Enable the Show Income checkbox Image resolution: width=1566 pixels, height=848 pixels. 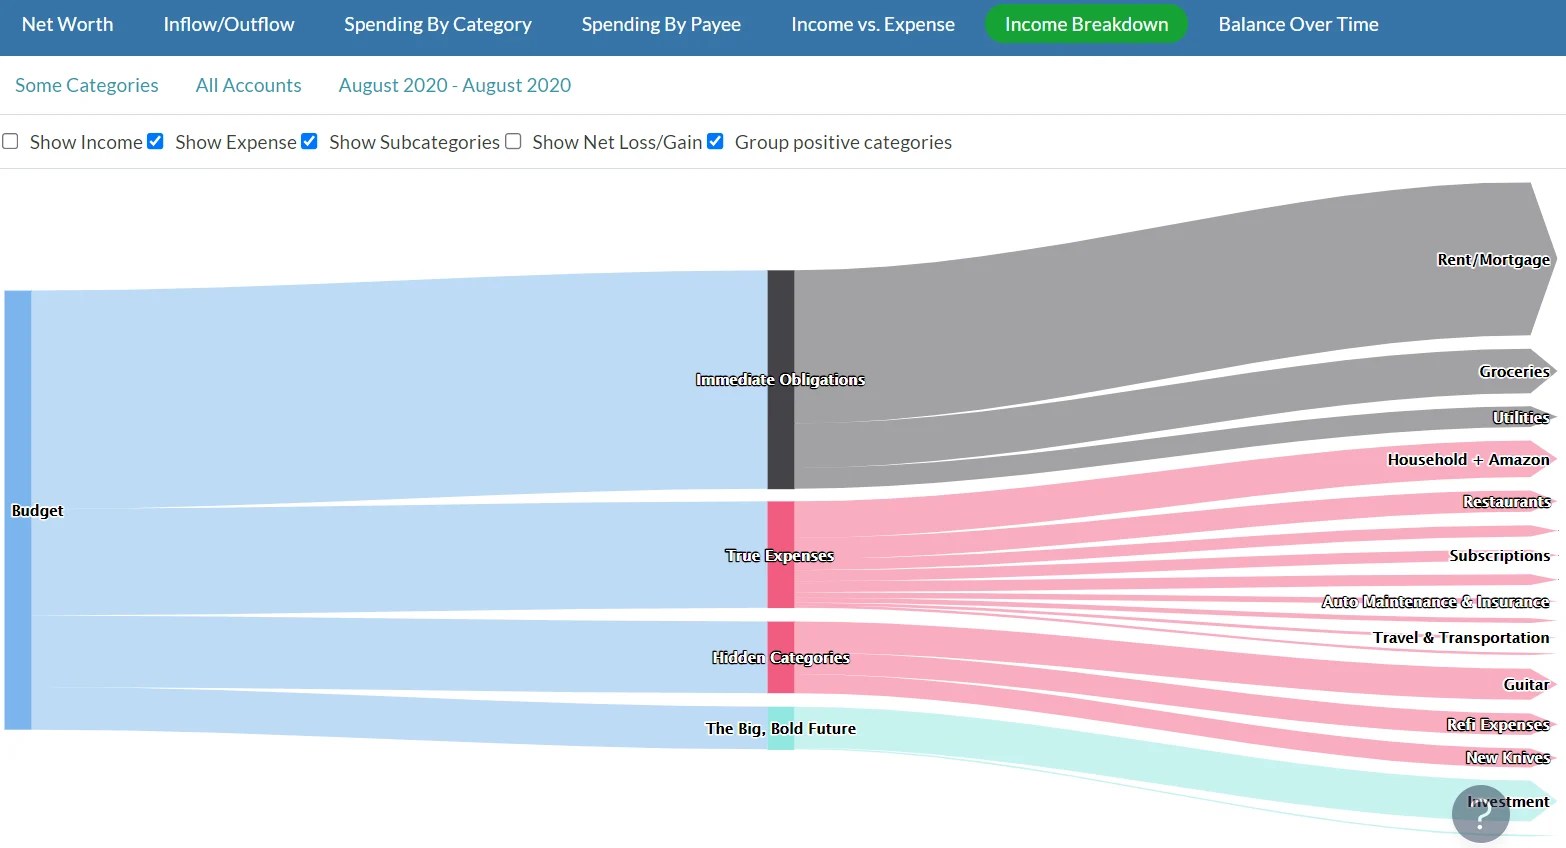click(x=10, y=141)
